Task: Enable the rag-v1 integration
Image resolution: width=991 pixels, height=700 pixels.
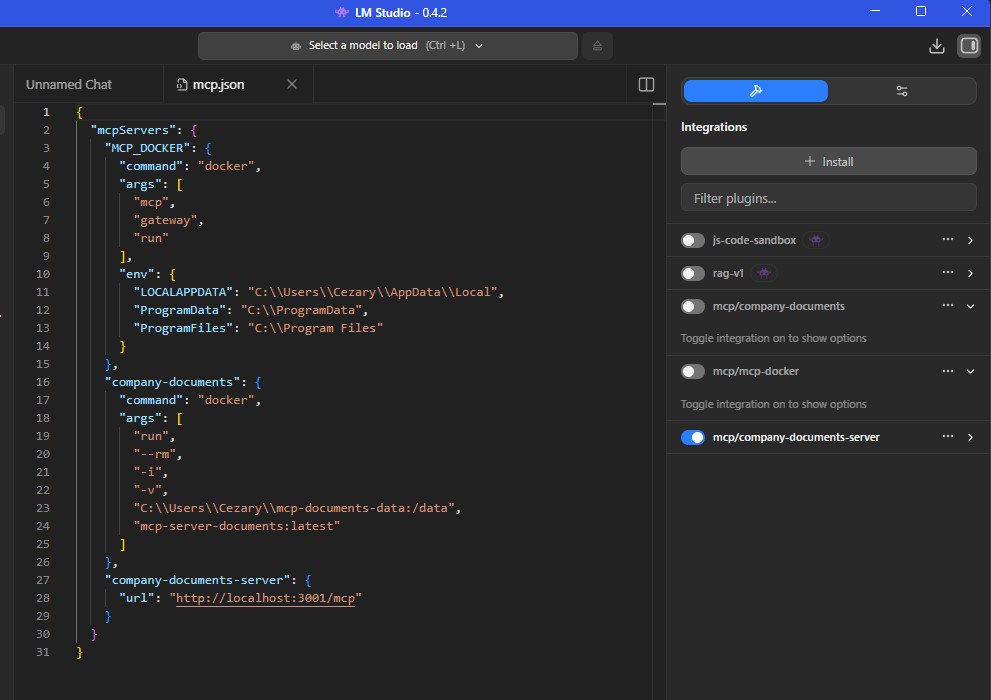Action: point(693,273)
